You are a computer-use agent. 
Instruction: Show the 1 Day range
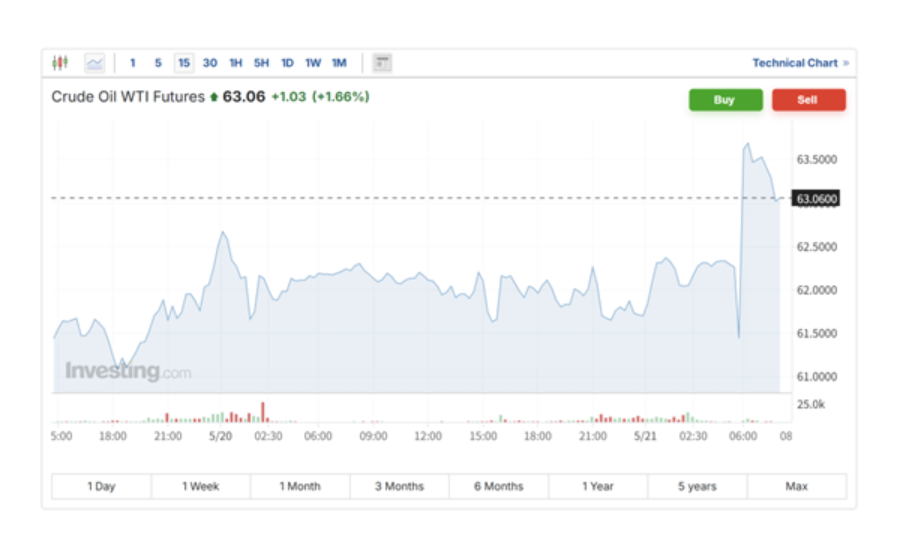click(101, 486)
